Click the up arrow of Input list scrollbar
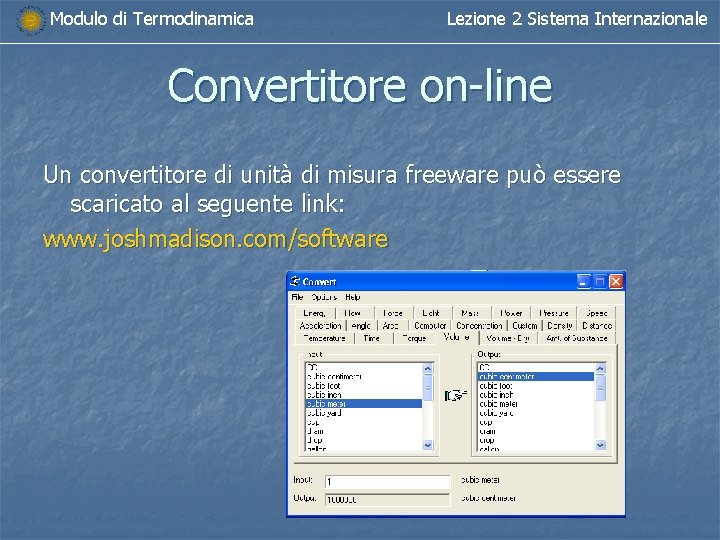 coord(428,368)
